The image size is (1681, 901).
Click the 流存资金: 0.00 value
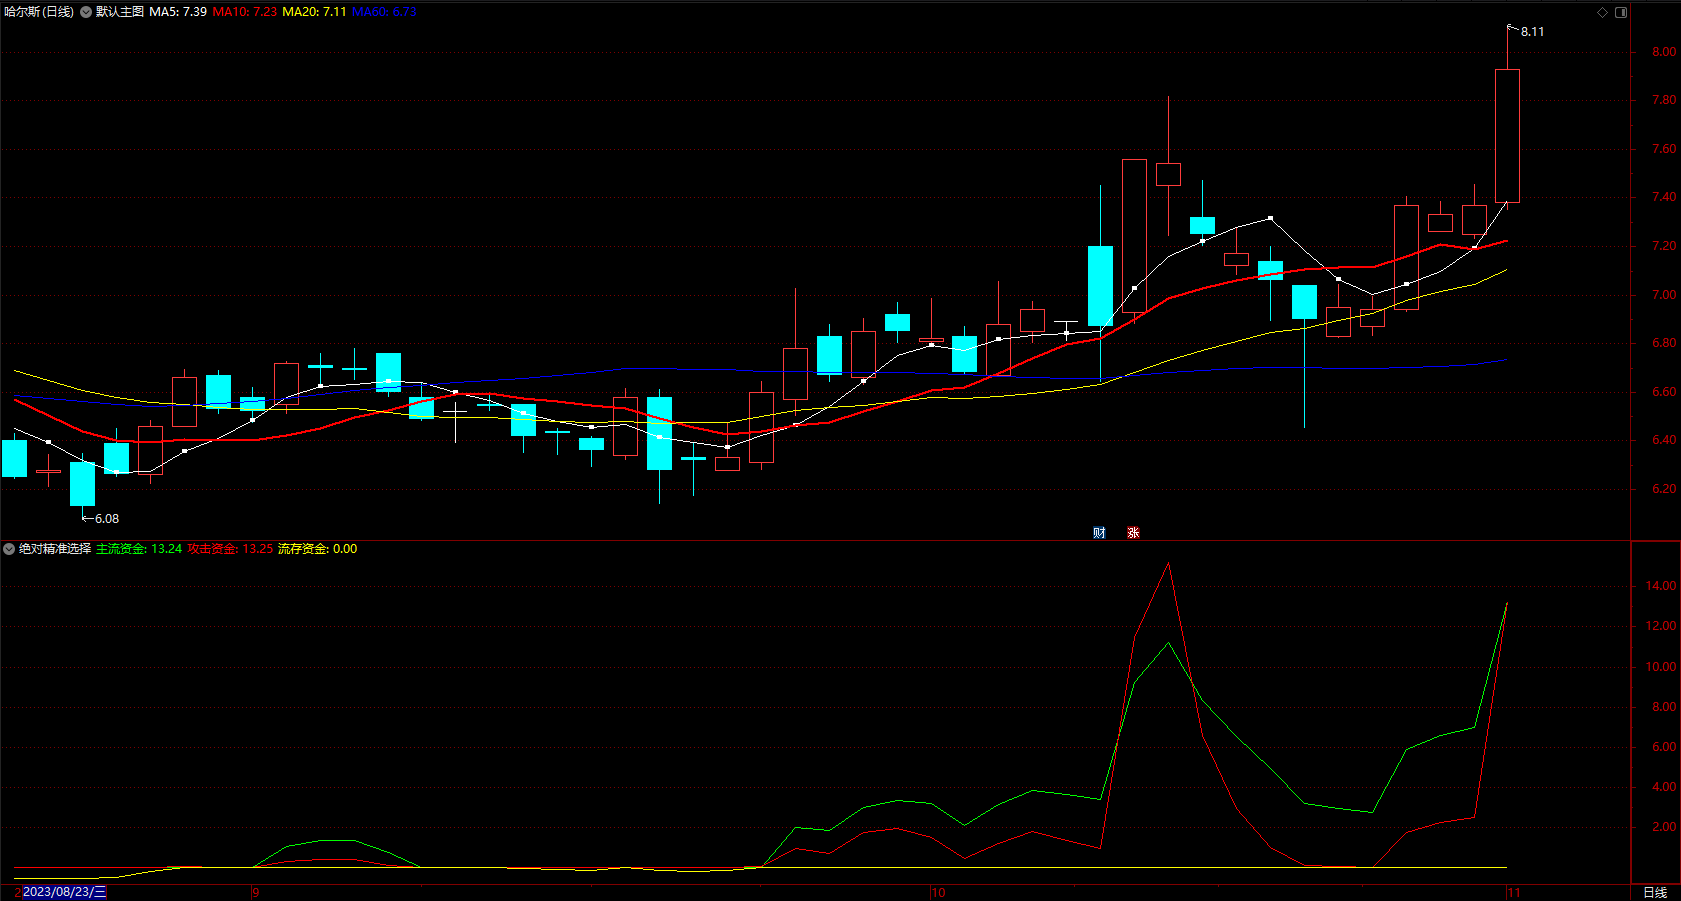tap(317, 549)
